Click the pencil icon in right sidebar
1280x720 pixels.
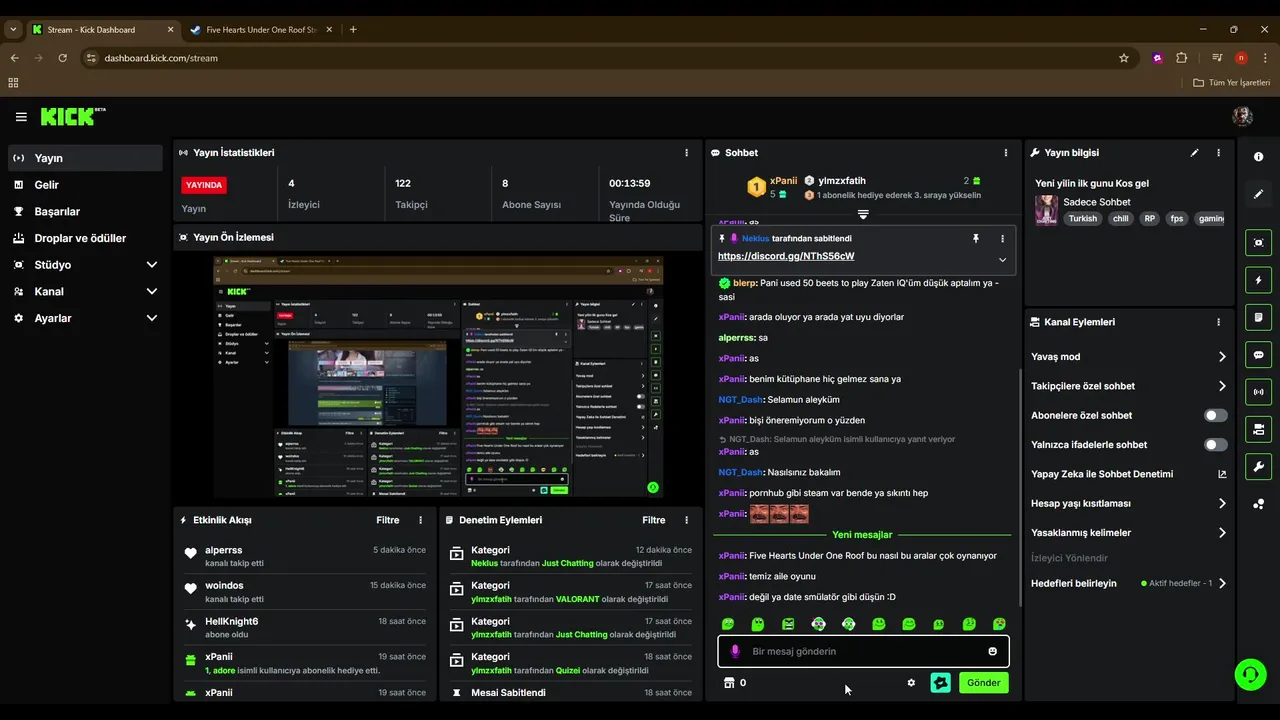[1258, 194]
